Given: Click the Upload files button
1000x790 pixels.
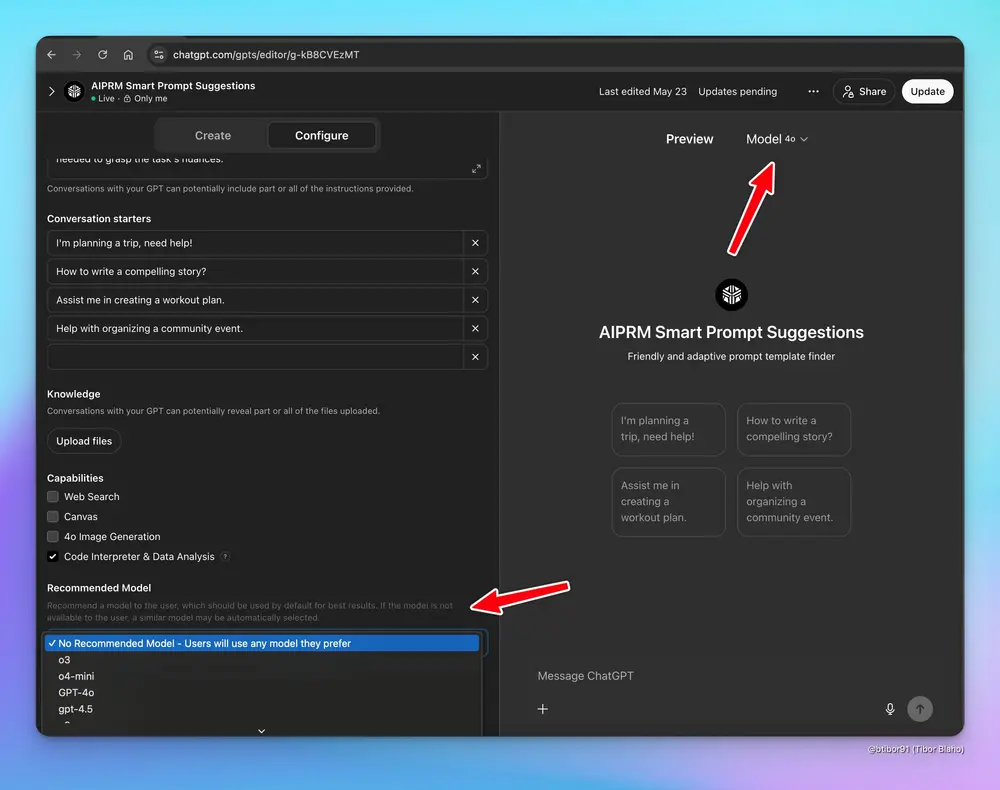Looking at the screenshot, I should (84, 441).
